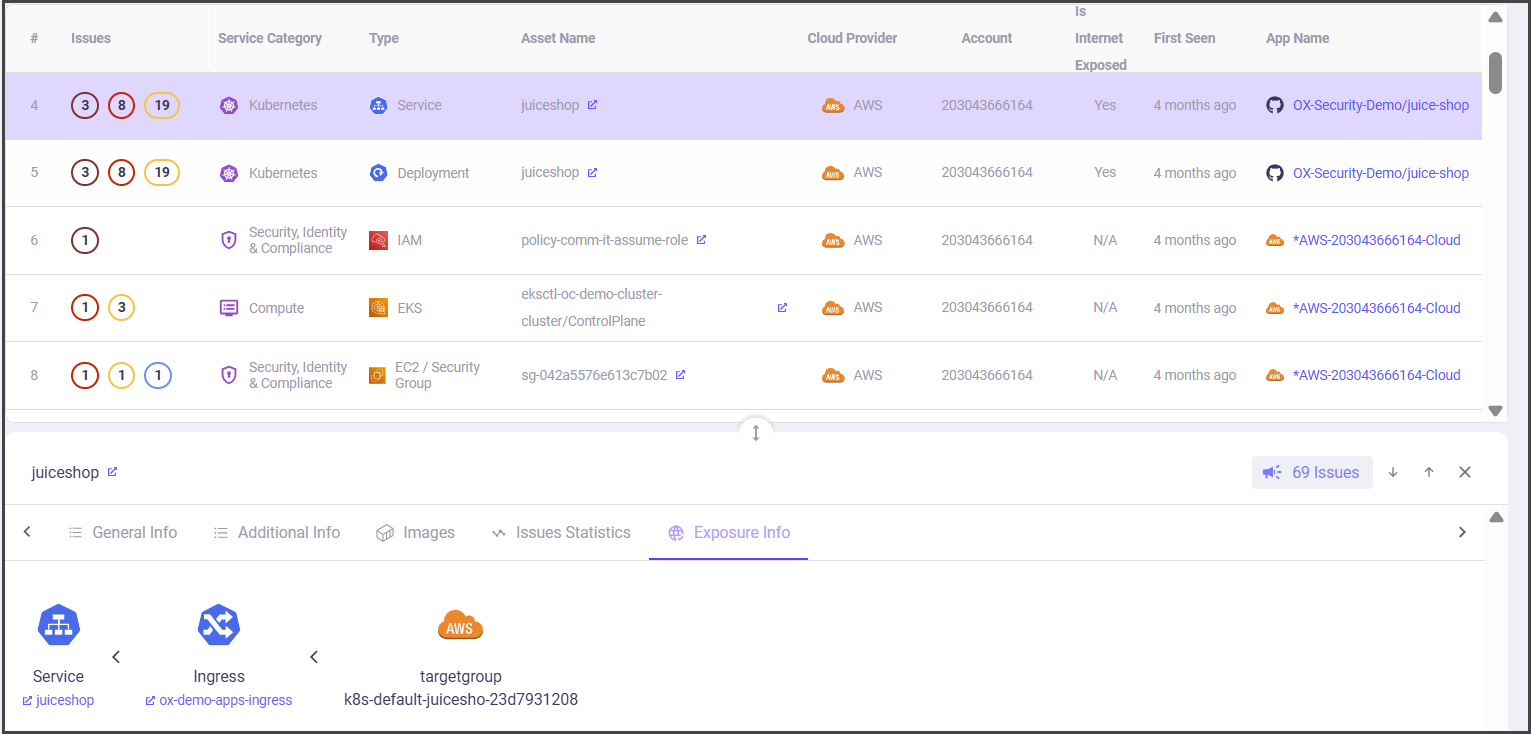Open the Issues Statistics tab
This screenshot has width=1531, height=734.
(561, 533)
